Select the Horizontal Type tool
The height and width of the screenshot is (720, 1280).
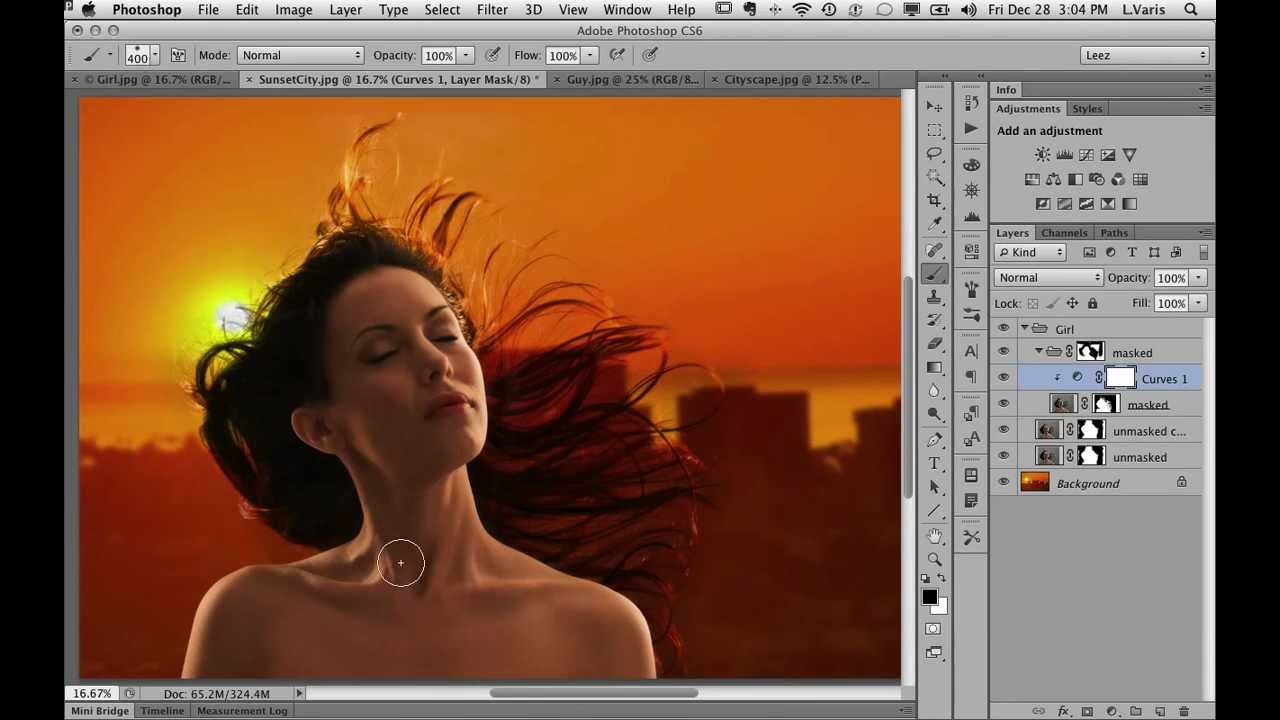coord(934,463)
